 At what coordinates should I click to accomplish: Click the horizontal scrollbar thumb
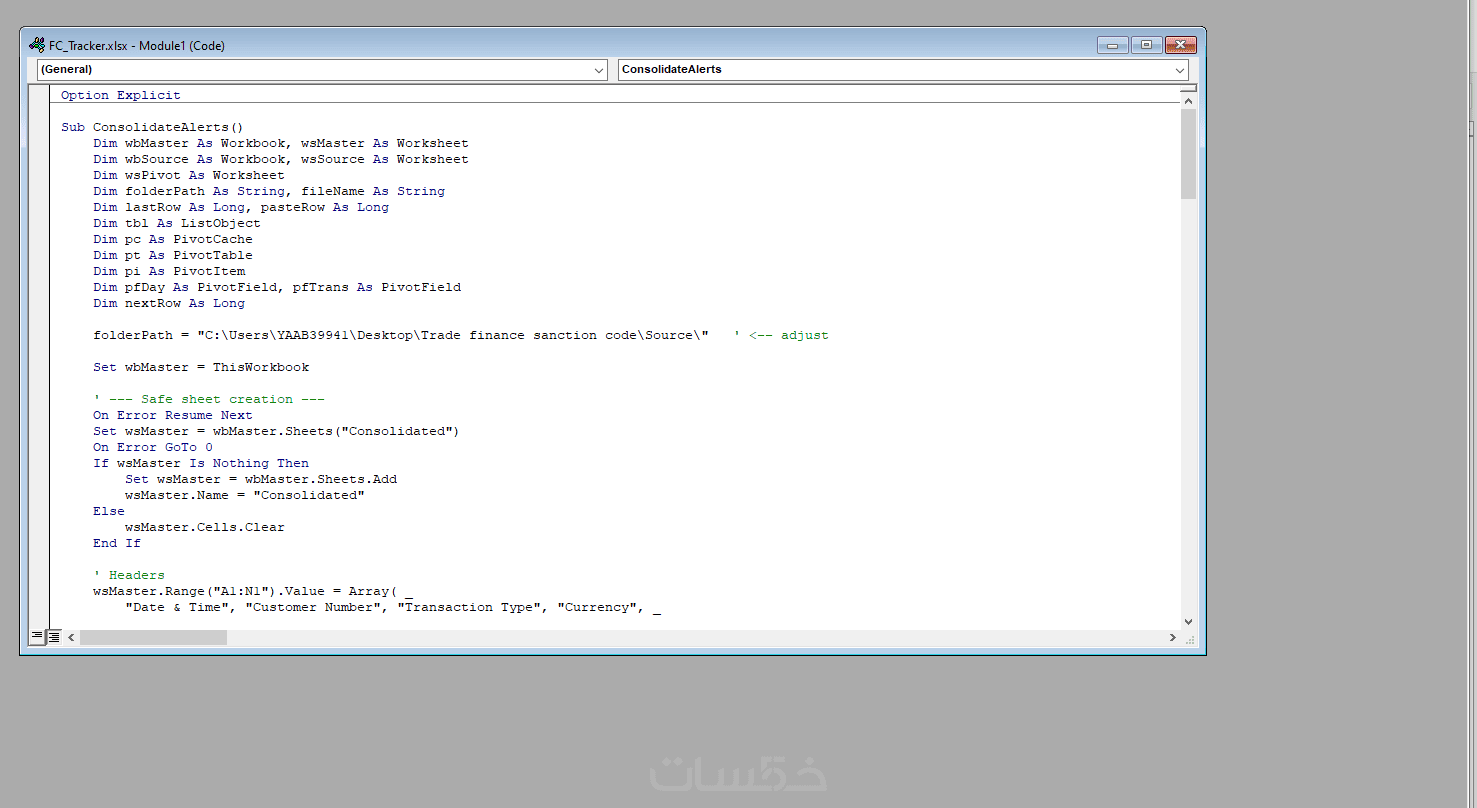pos(153,637)
